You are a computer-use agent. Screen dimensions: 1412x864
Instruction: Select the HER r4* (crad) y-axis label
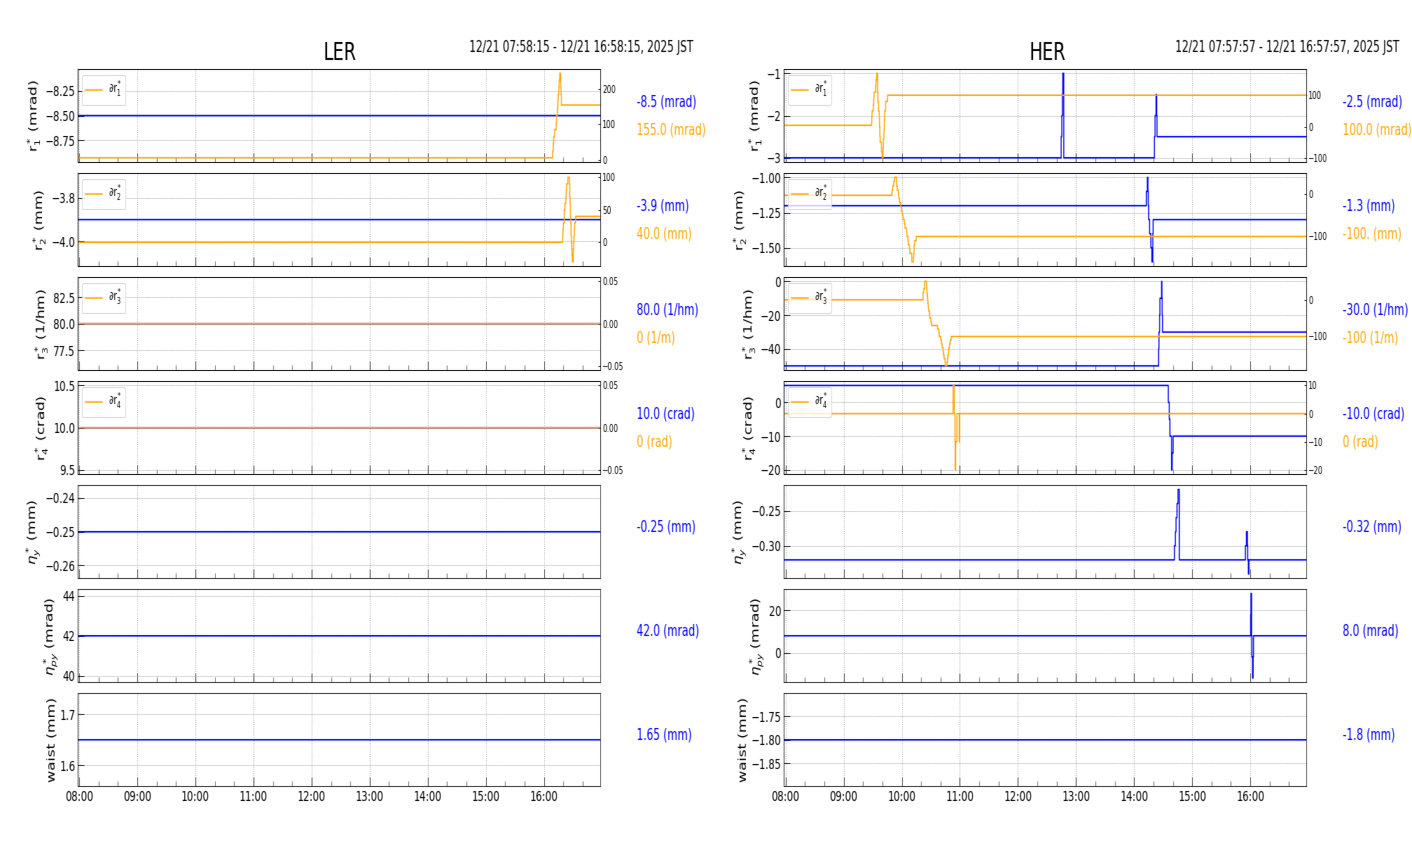point(747,428)
